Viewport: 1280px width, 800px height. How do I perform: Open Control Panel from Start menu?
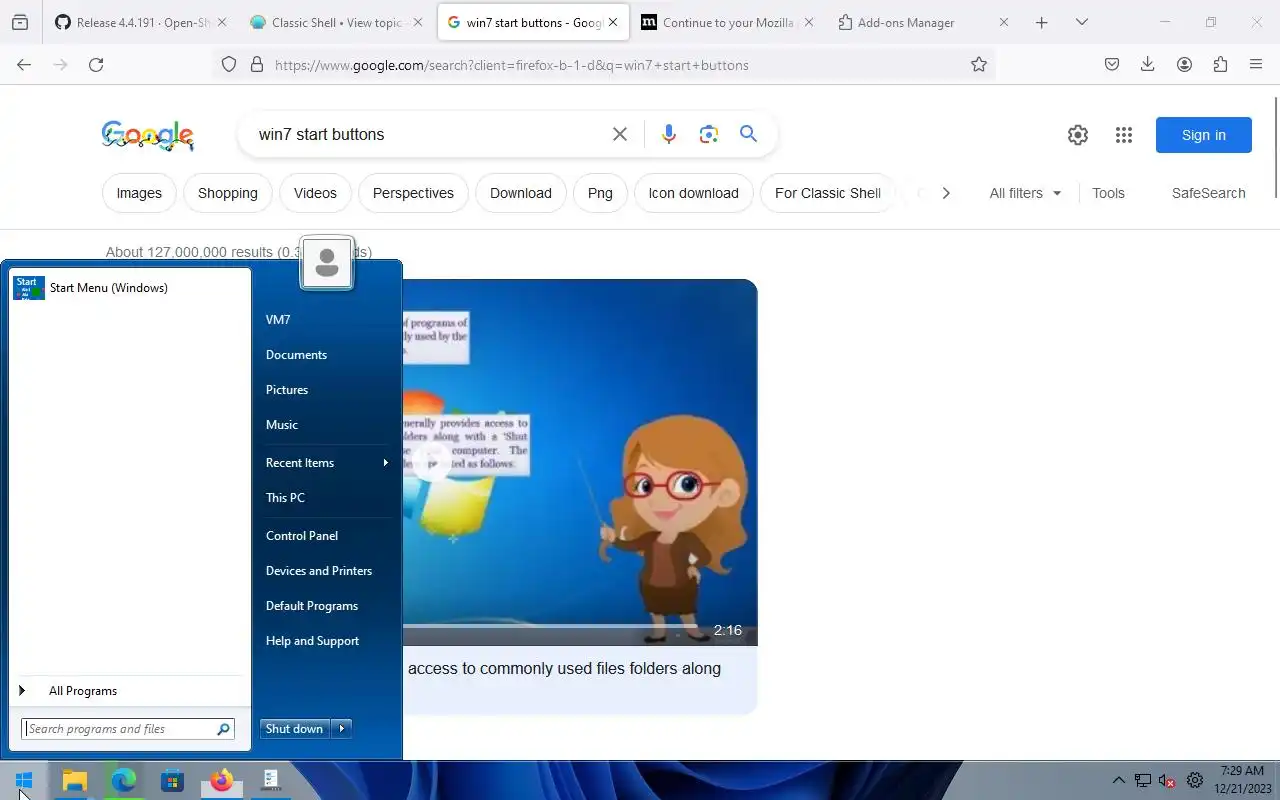[x=302, y=536]
